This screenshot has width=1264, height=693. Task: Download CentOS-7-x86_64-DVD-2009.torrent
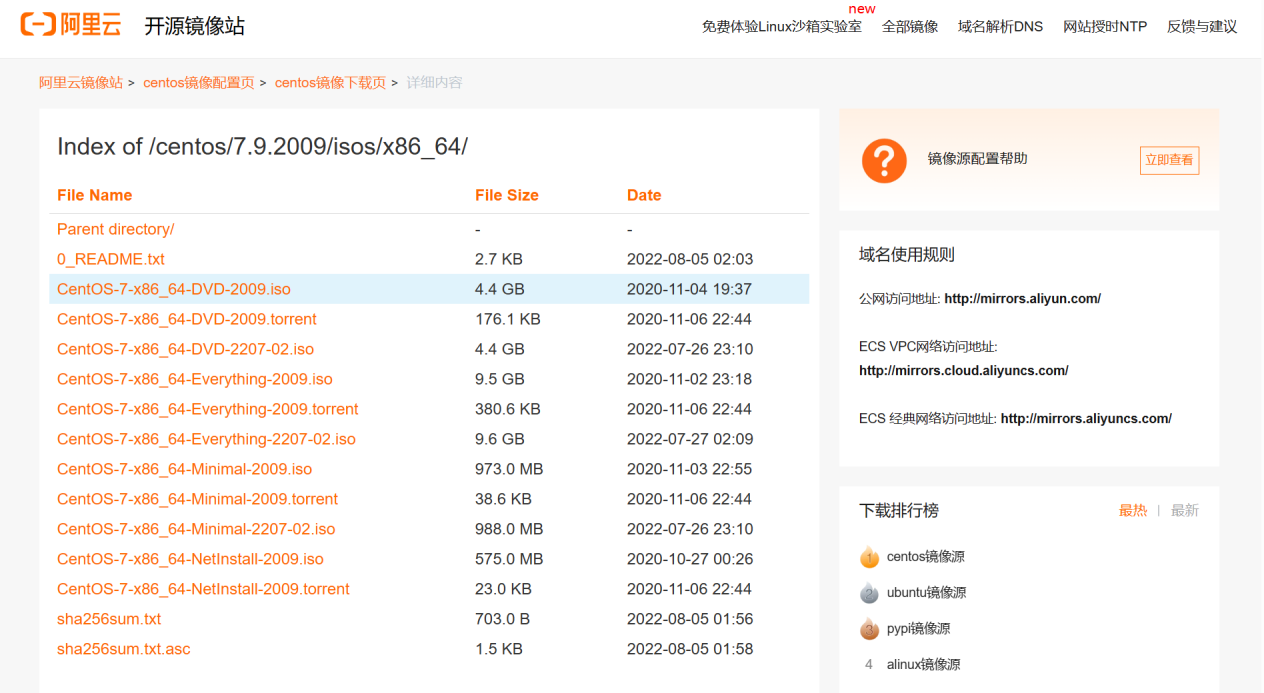pyautogui.click(x=187, y=319)
